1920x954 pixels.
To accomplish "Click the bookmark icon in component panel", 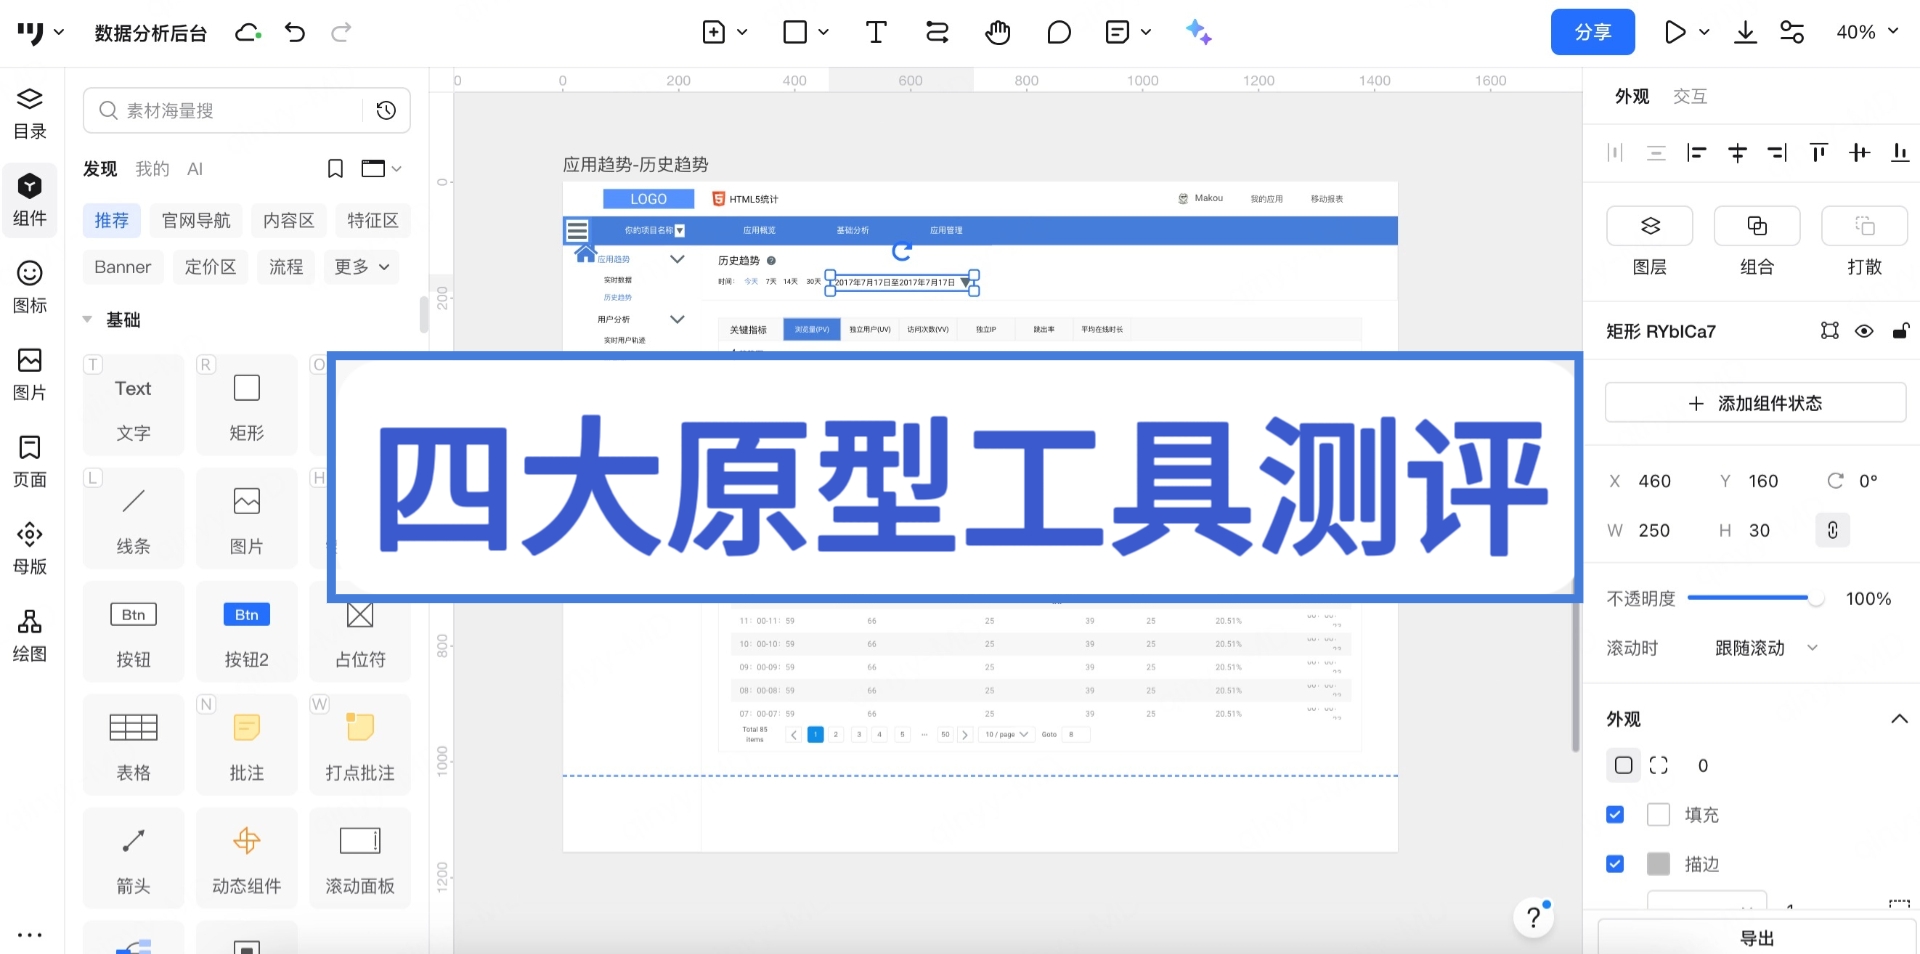I will pos(335,169).
